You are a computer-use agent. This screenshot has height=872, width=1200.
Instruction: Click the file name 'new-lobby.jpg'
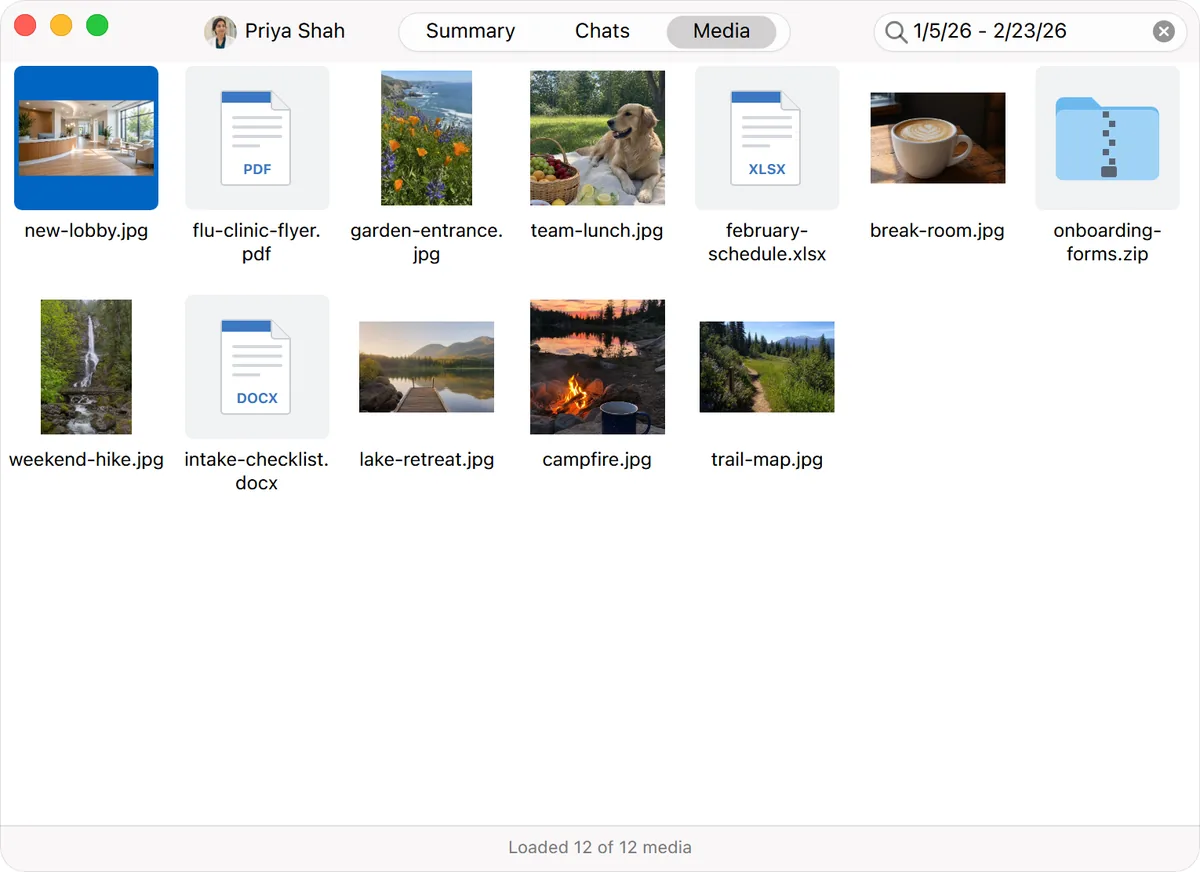pyautogui.click(x=86, y=231)
